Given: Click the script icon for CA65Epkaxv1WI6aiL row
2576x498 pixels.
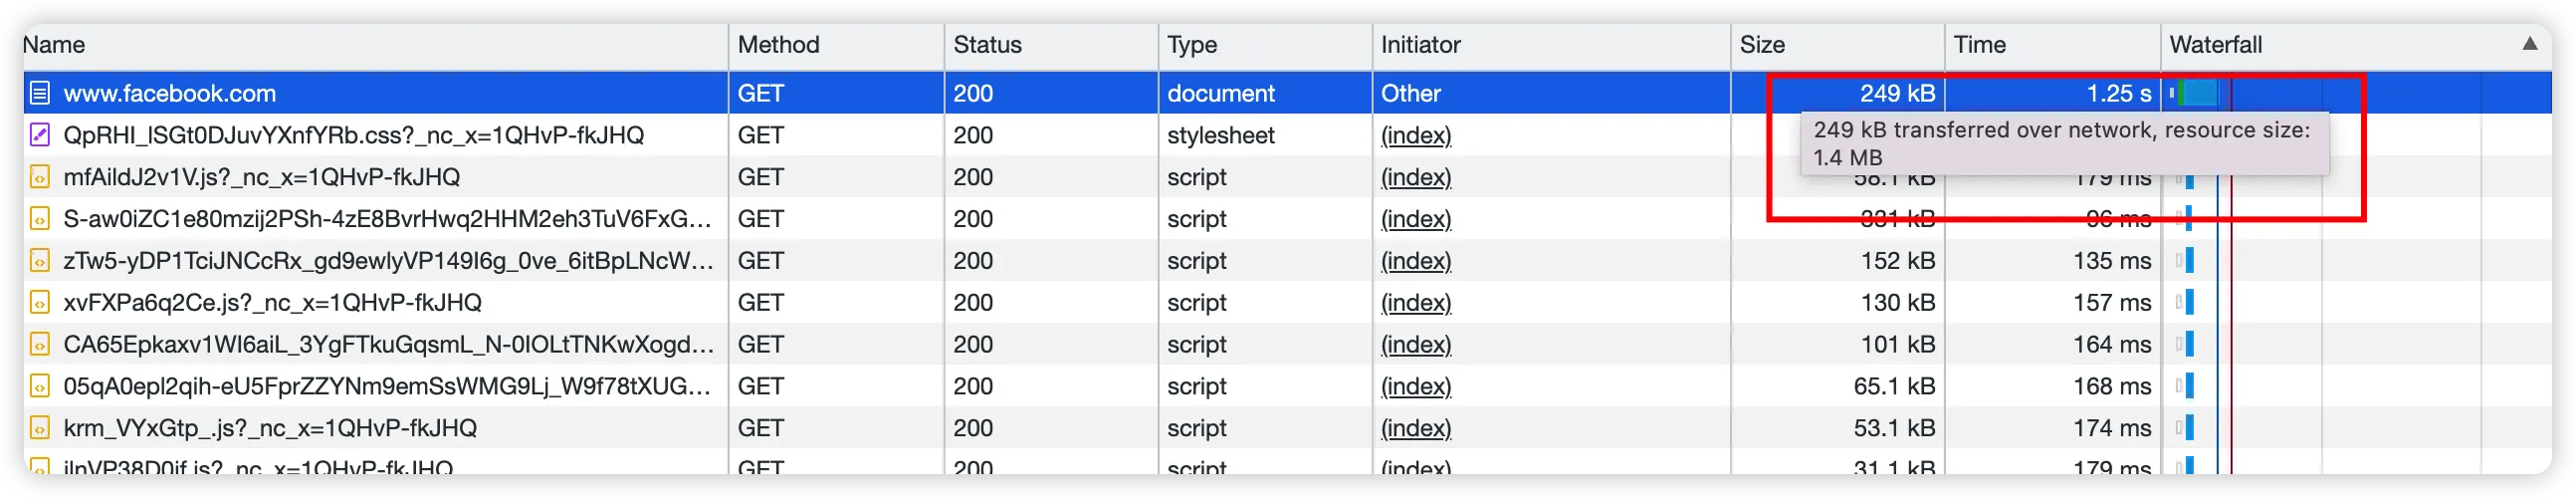Looking at the screenshot, I should coord(39,344).
